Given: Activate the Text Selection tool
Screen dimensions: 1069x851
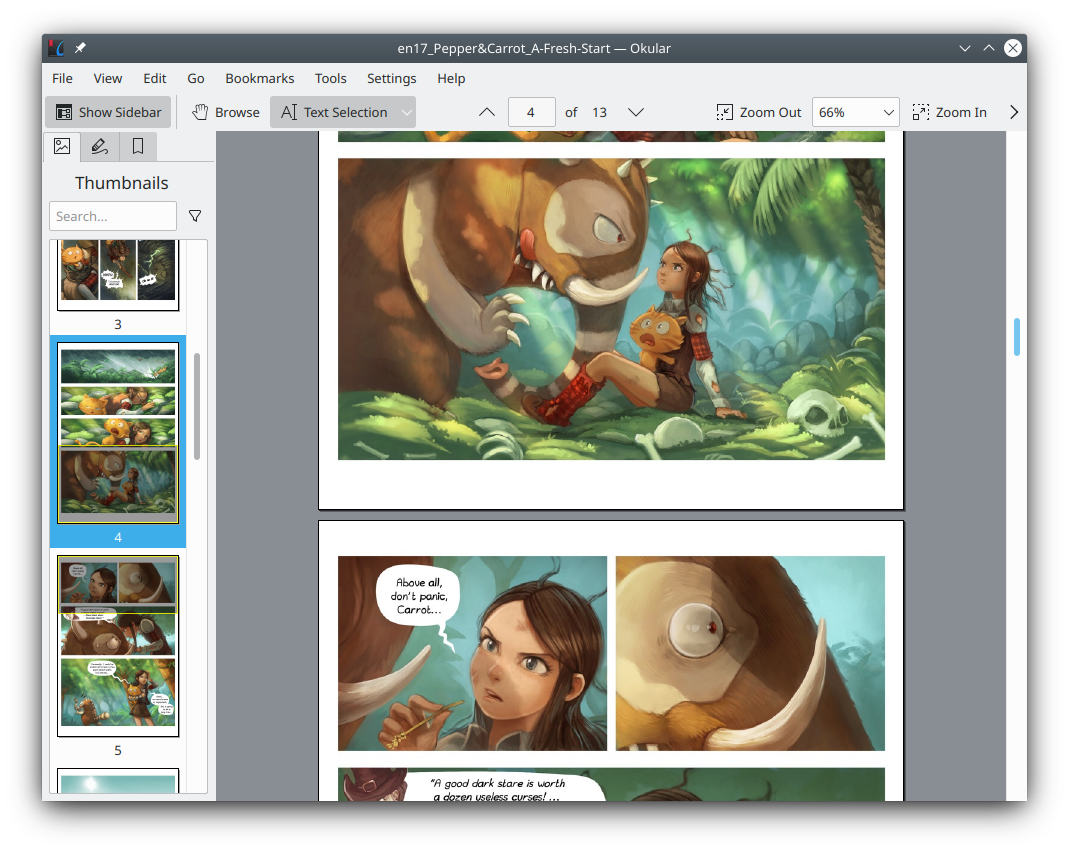Looking at the screenshot, I should (335, 112).
